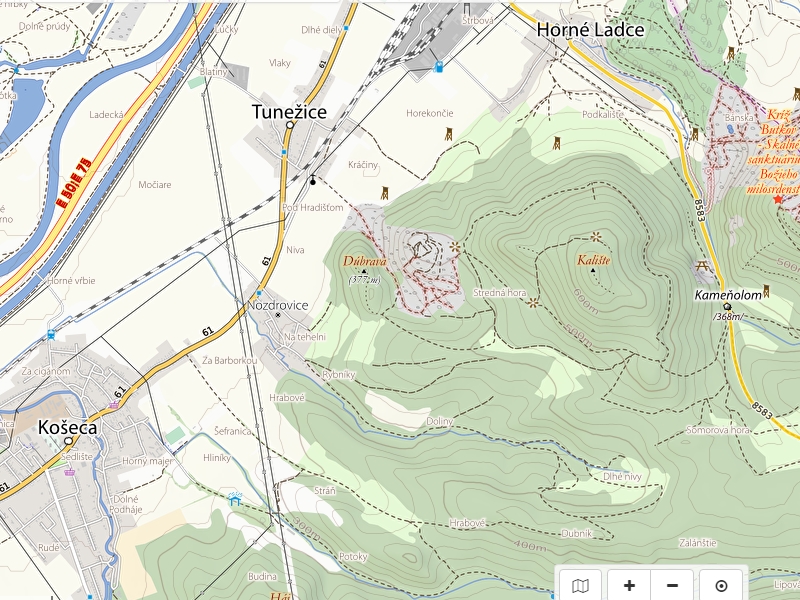800x600 pixels.
Task: Click the shelter icon near Dolné Podháje
Action: (235, 498)
